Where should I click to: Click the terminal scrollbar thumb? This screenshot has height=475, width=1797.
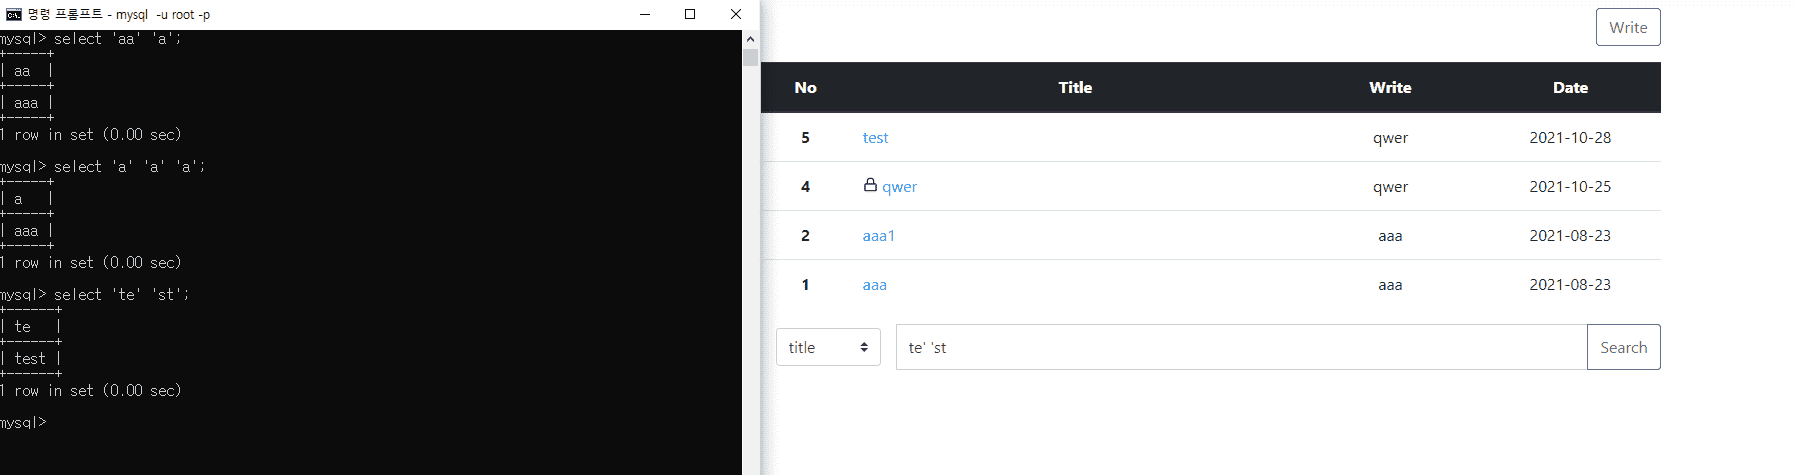click(x=750, y=57)
